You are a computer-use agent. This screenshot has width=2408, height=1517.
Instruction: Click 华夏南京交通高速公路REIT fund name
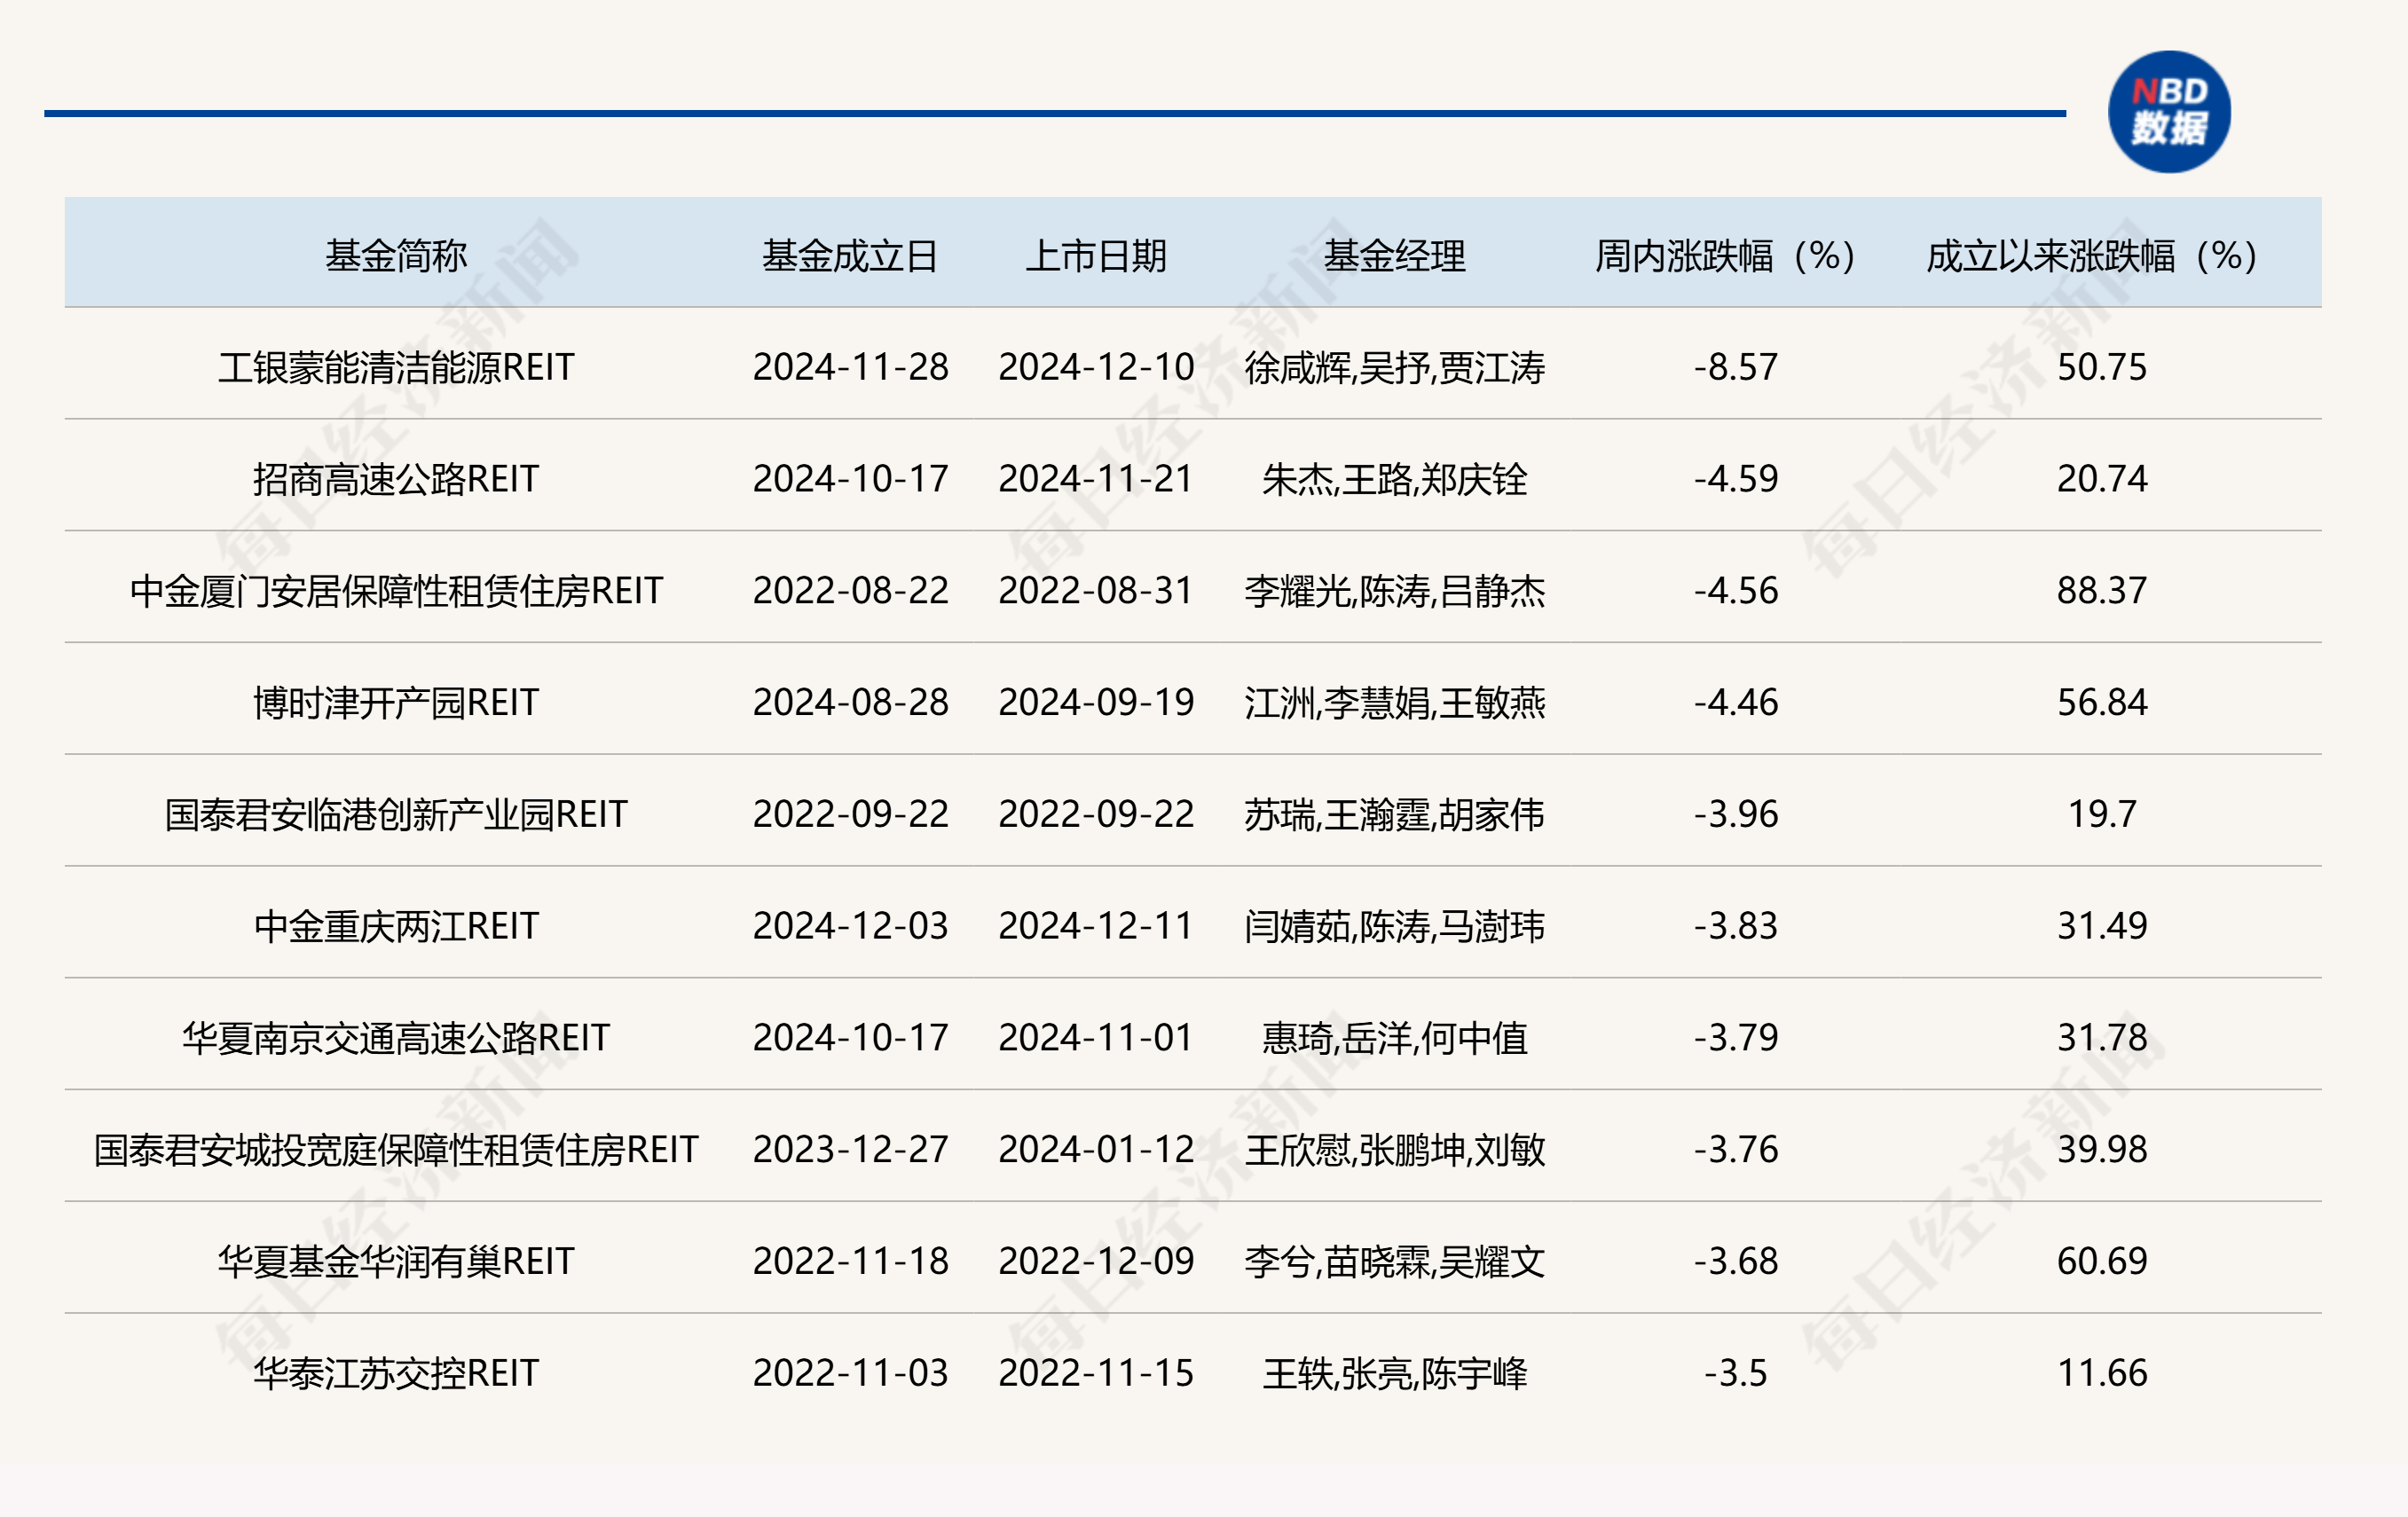(396, 1038)
